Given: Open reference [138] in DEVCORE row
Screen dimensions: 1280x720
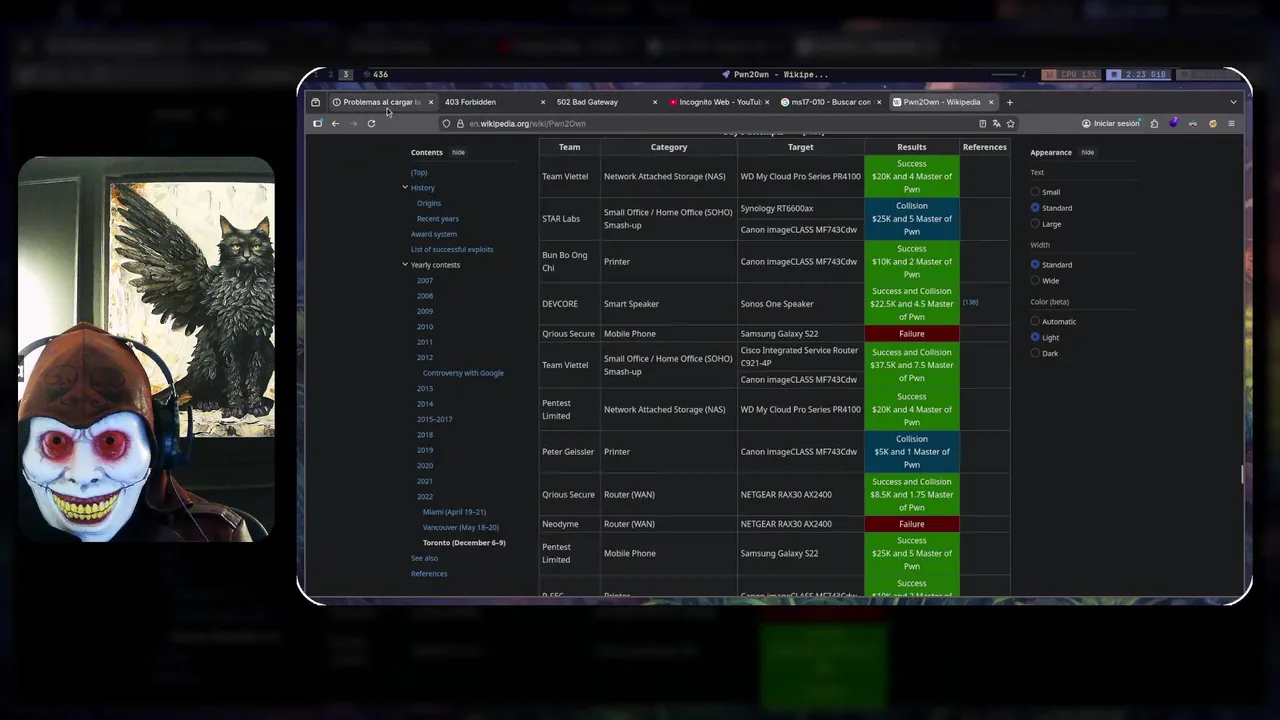Looking at the screenshot, I should (x=970, y=302).
